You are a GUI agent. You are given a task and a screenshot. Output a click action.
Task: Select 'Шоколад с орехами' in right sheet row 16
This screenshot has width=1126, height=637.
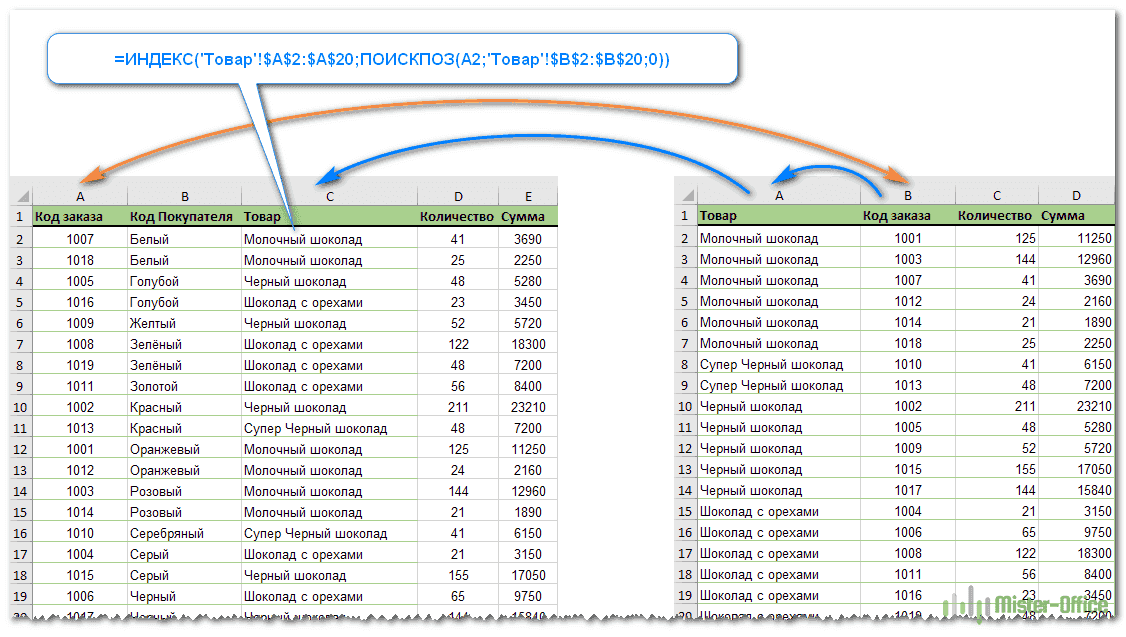(778, 532)
